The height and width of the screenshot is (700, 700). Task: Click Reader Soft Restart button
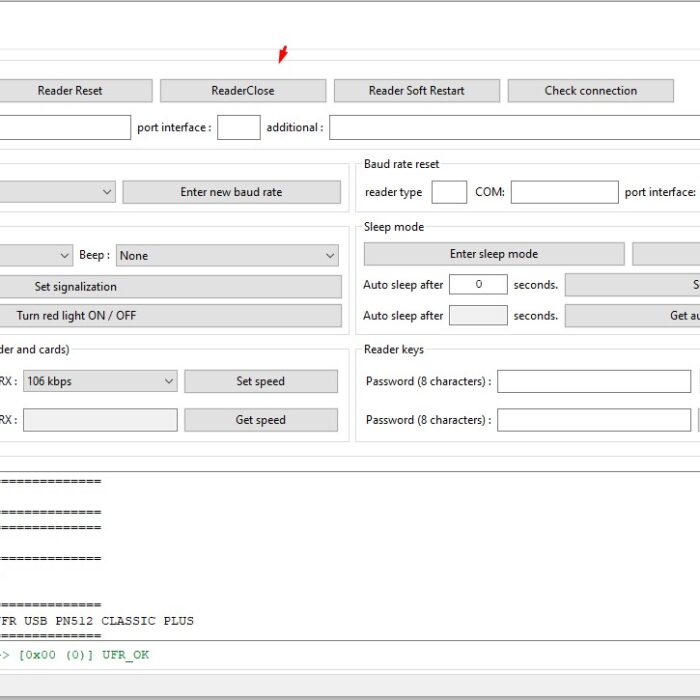417,91
